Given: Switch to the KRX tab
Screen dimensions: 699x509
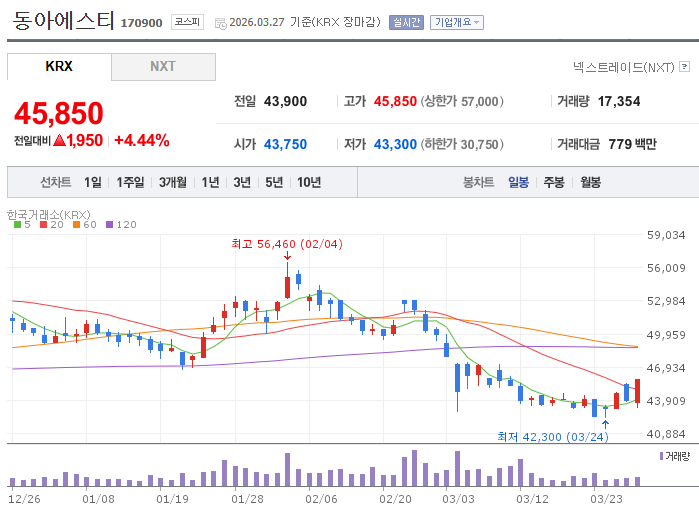Looking at the screenshot, I should [59, 66].
